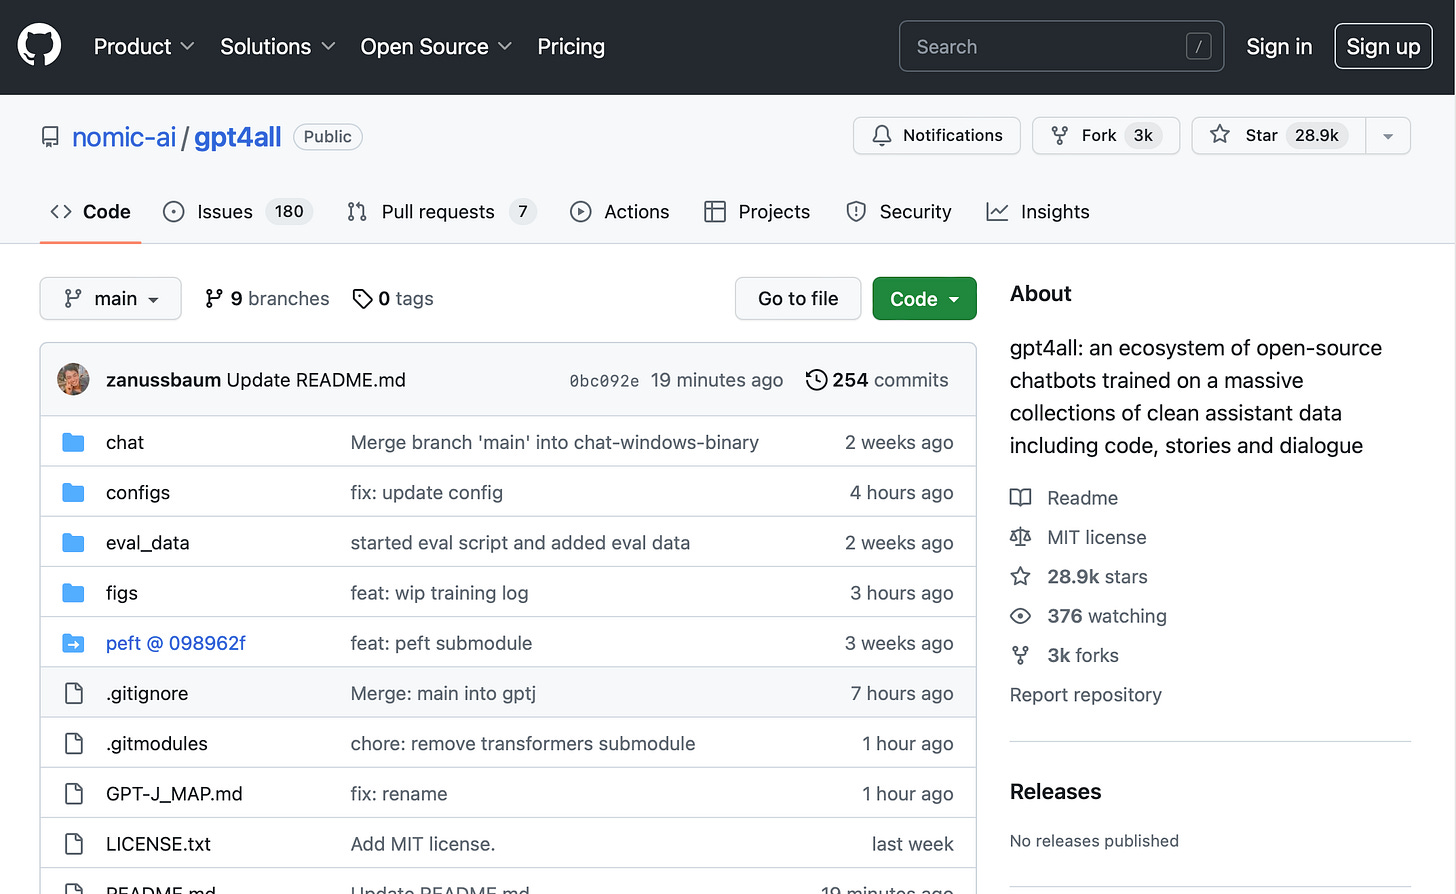Image resolution: width=1456 pixels, height=894 pixels.
Task: Click the 3k forks link
Action: [x=1083, y=656]
